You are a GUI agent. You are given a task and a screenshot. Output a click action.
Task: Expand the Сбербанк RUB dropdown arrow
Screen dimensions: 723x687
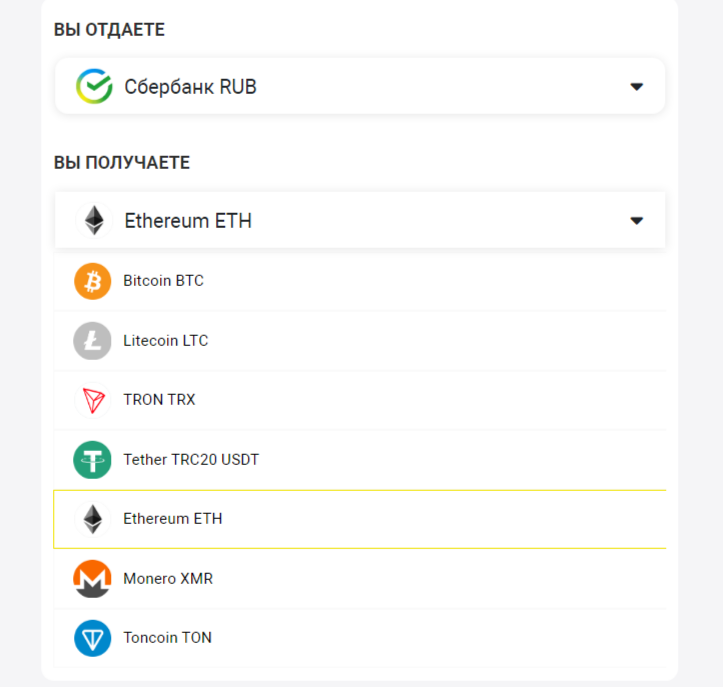636,87
